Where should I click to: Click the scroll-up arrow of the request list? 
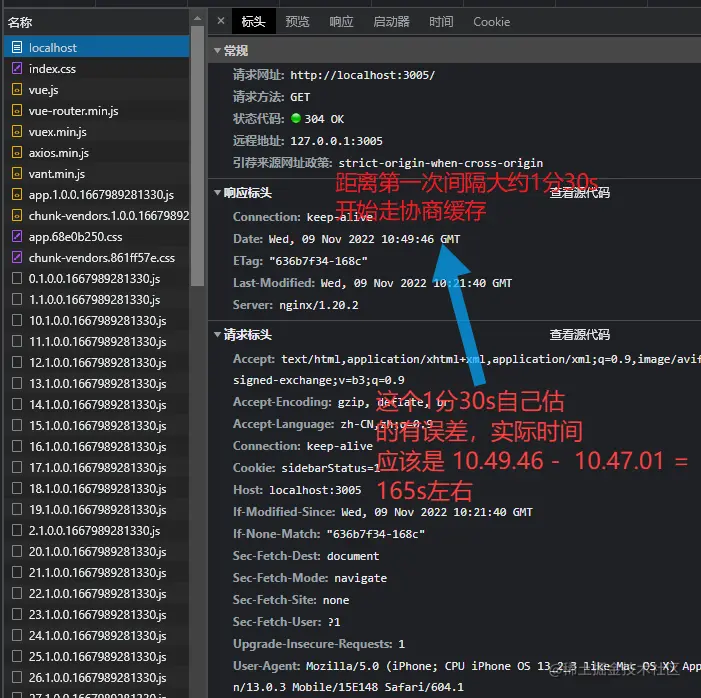pos(197,18)
